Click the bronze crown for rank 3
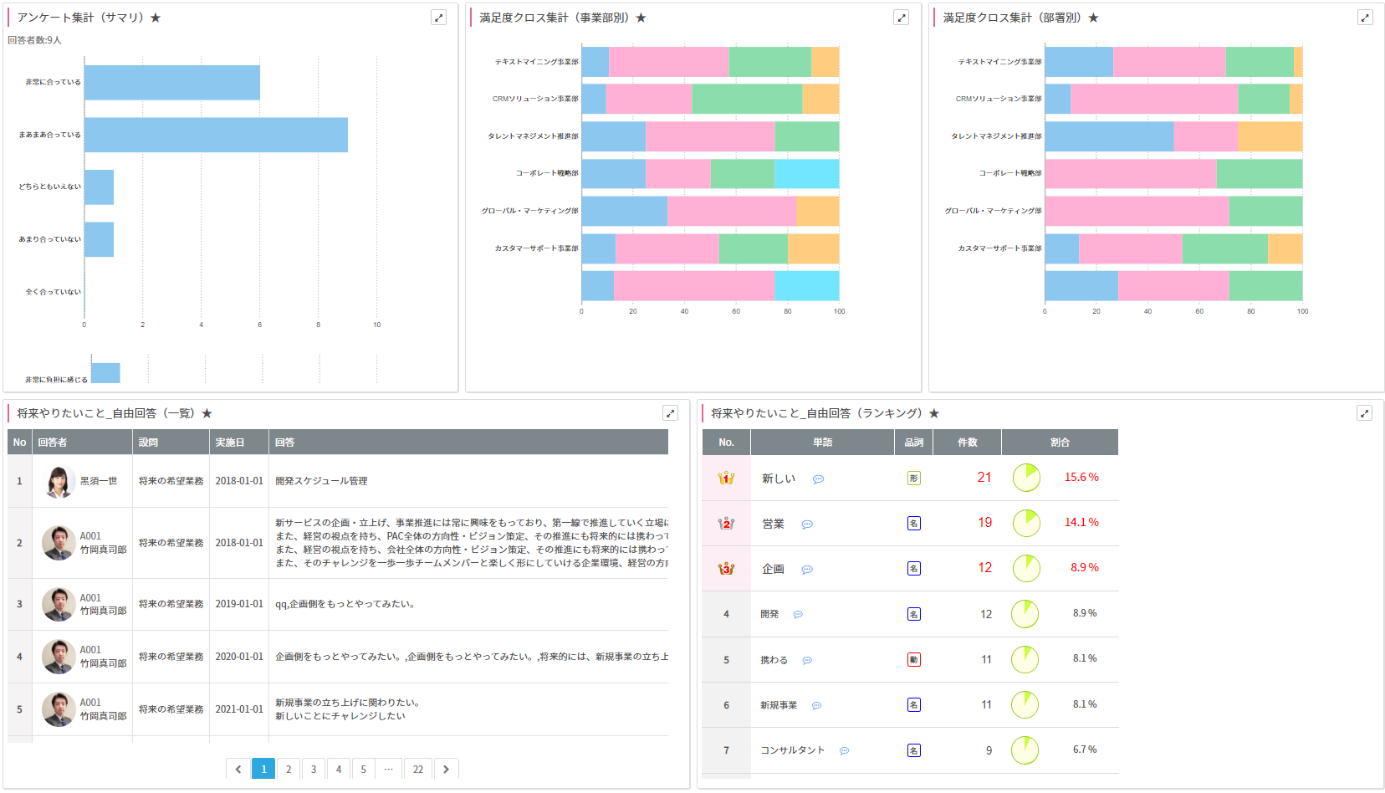 [x=726, y=568]
